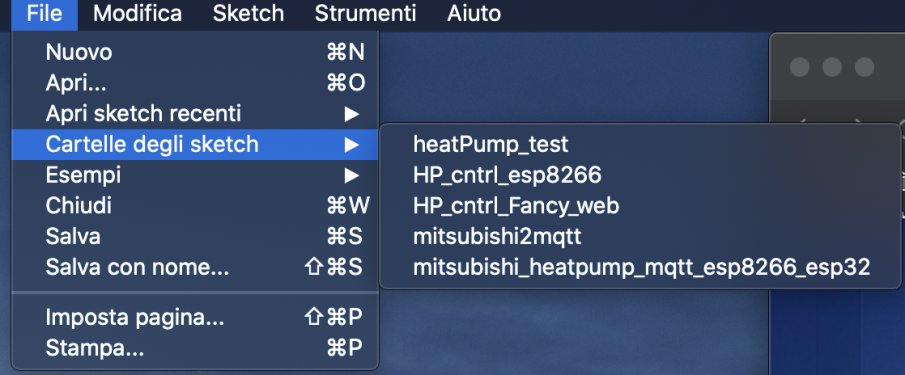Select Chiudi to close the sketch
This screenshot has width=905, height=375.
pyautogui.click(x=195, y=205)
